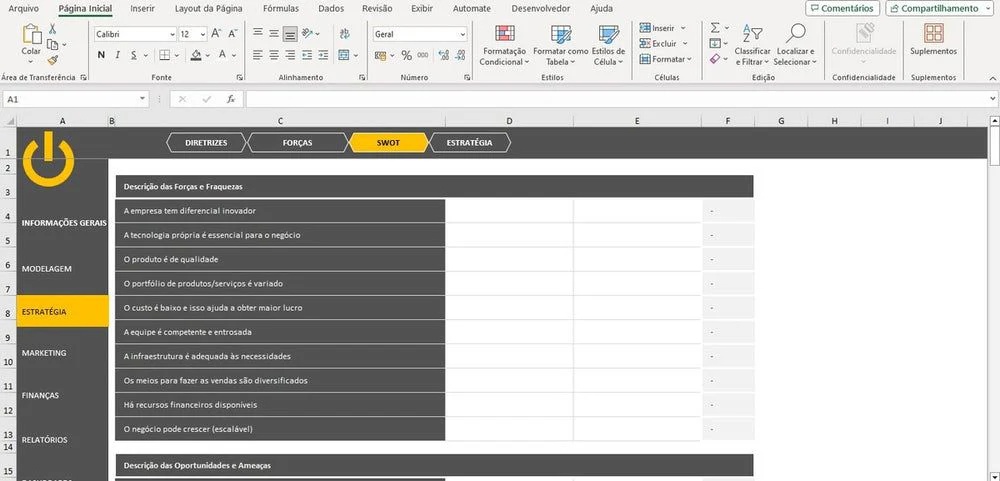1000x481 pixels.
Task: Open Font group dialog launcher
Action: click(240, 77)
